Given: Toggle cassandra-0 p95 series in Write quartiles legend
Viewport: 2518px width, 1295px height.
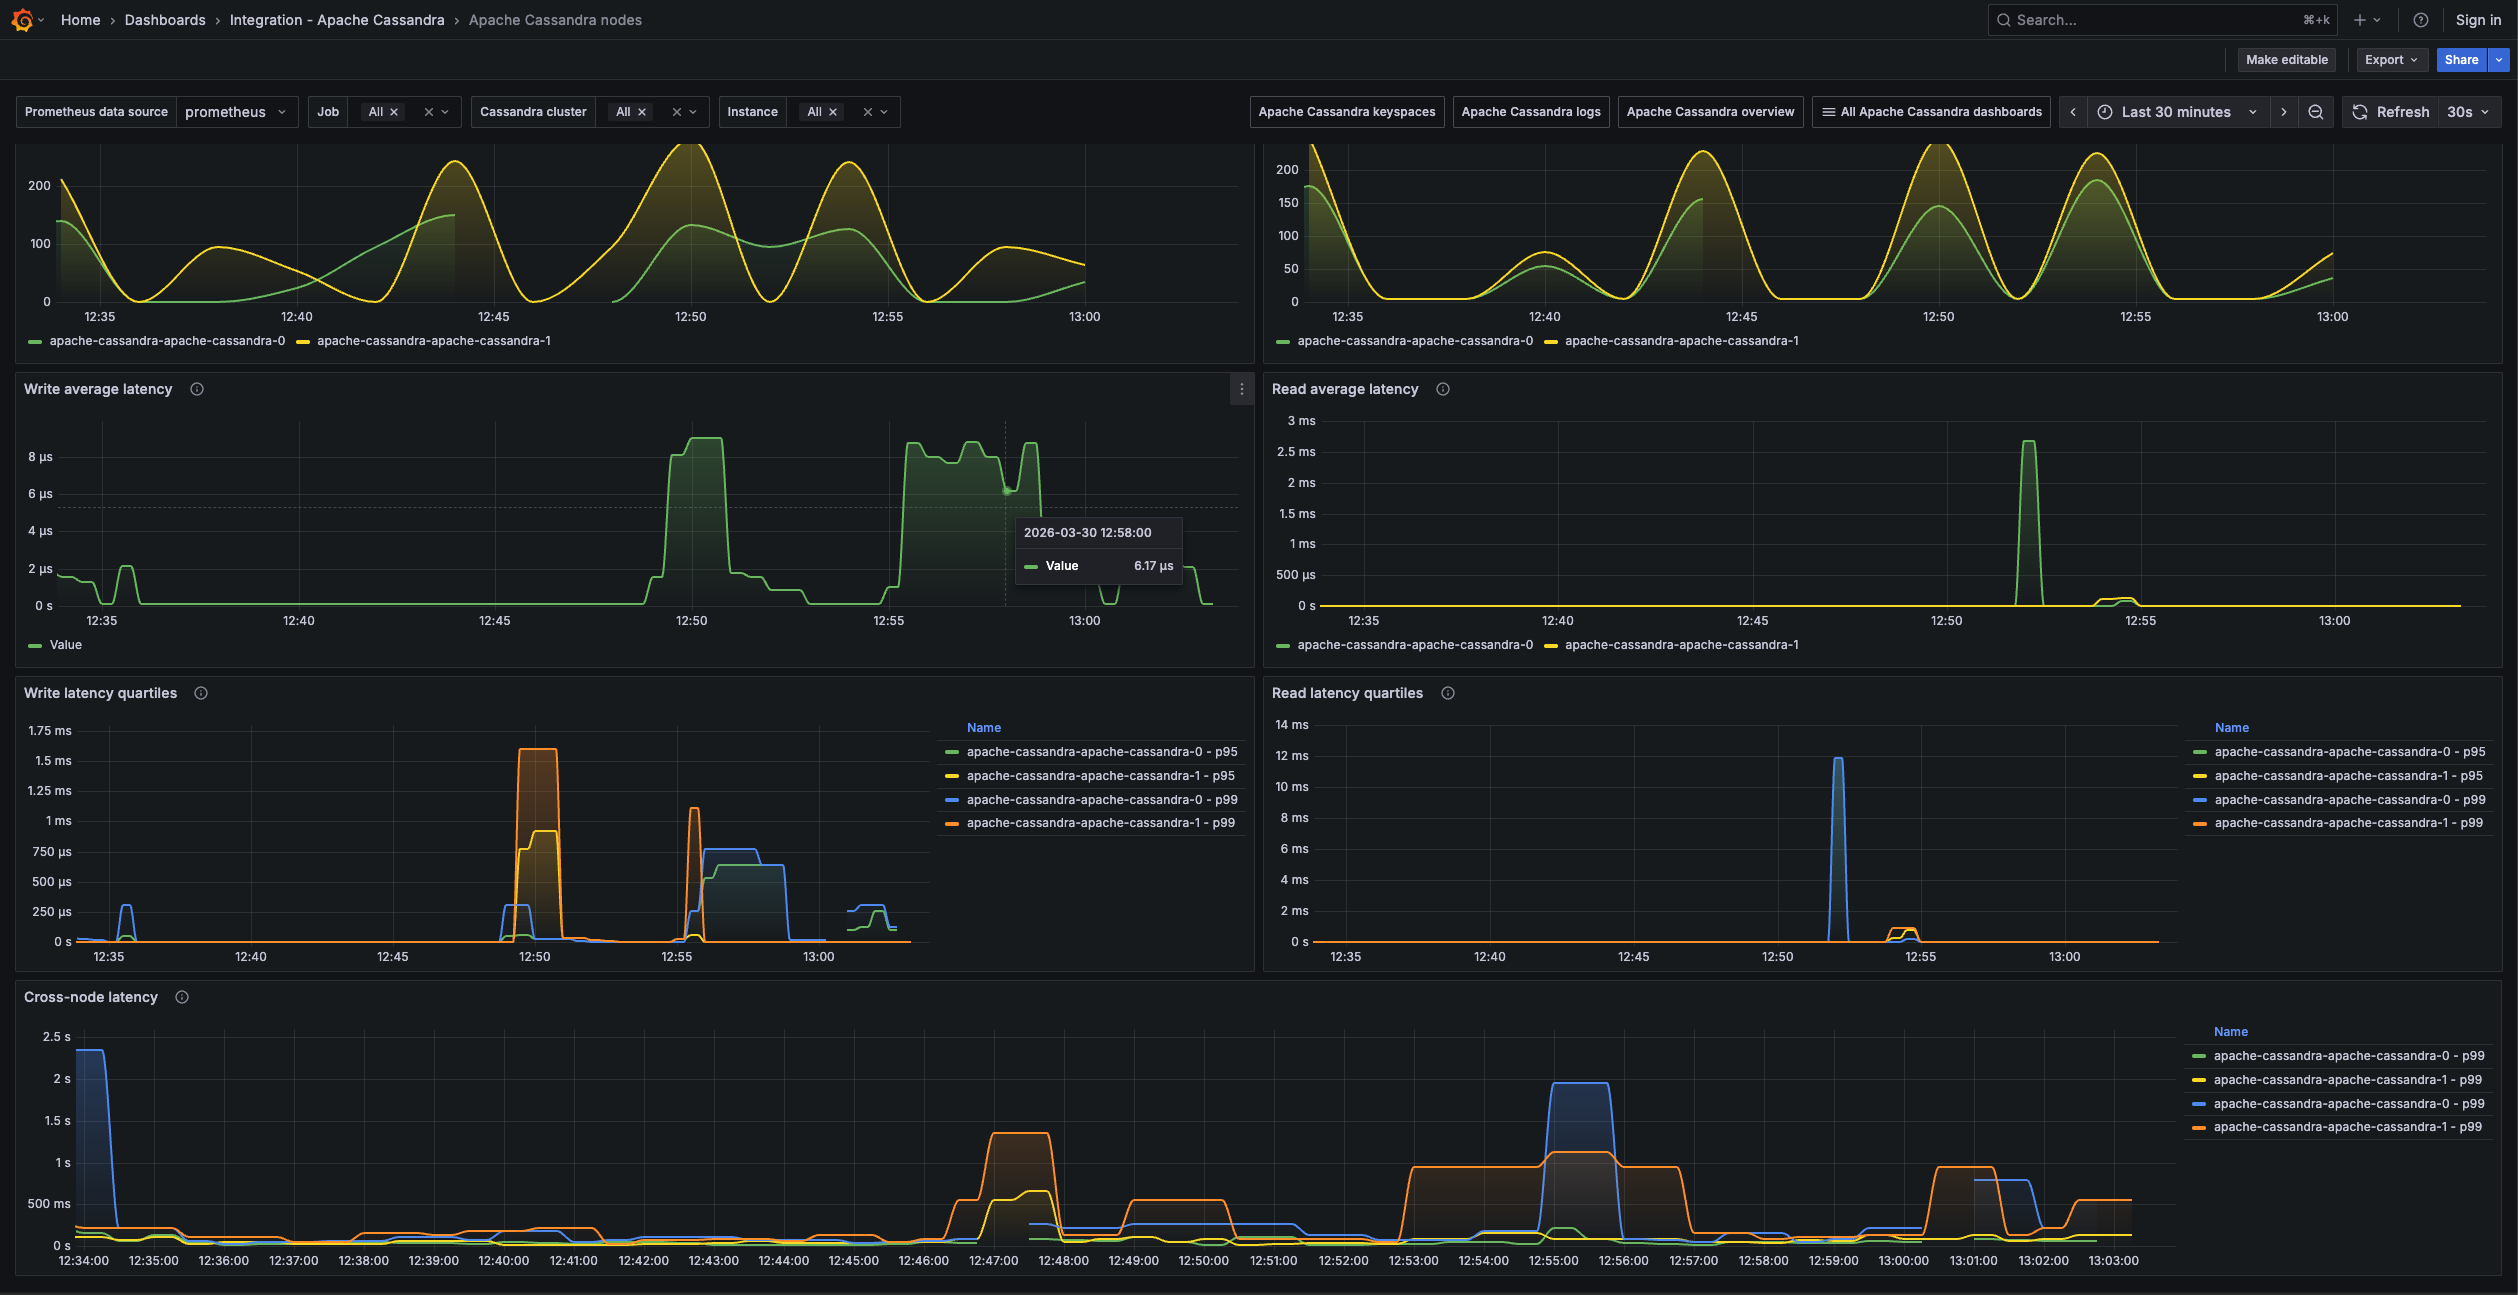Looking at the screenshot, I should click(x=1101, y=752).
